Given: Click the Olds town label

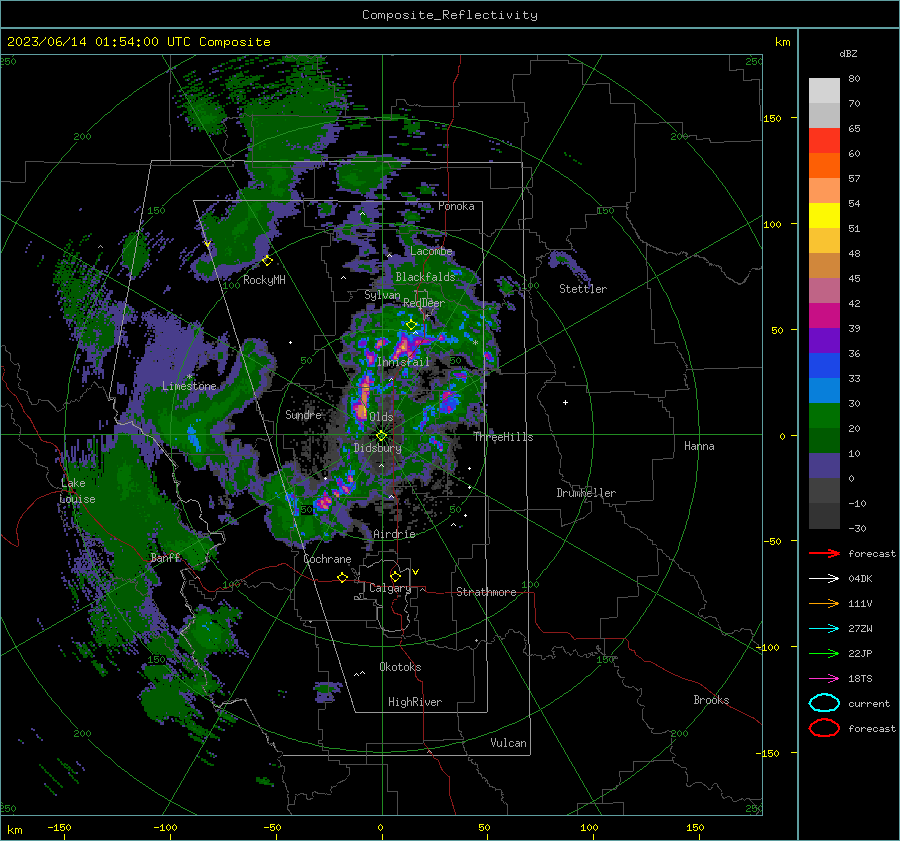Looking at the screenshot, I should pos(381,417).
